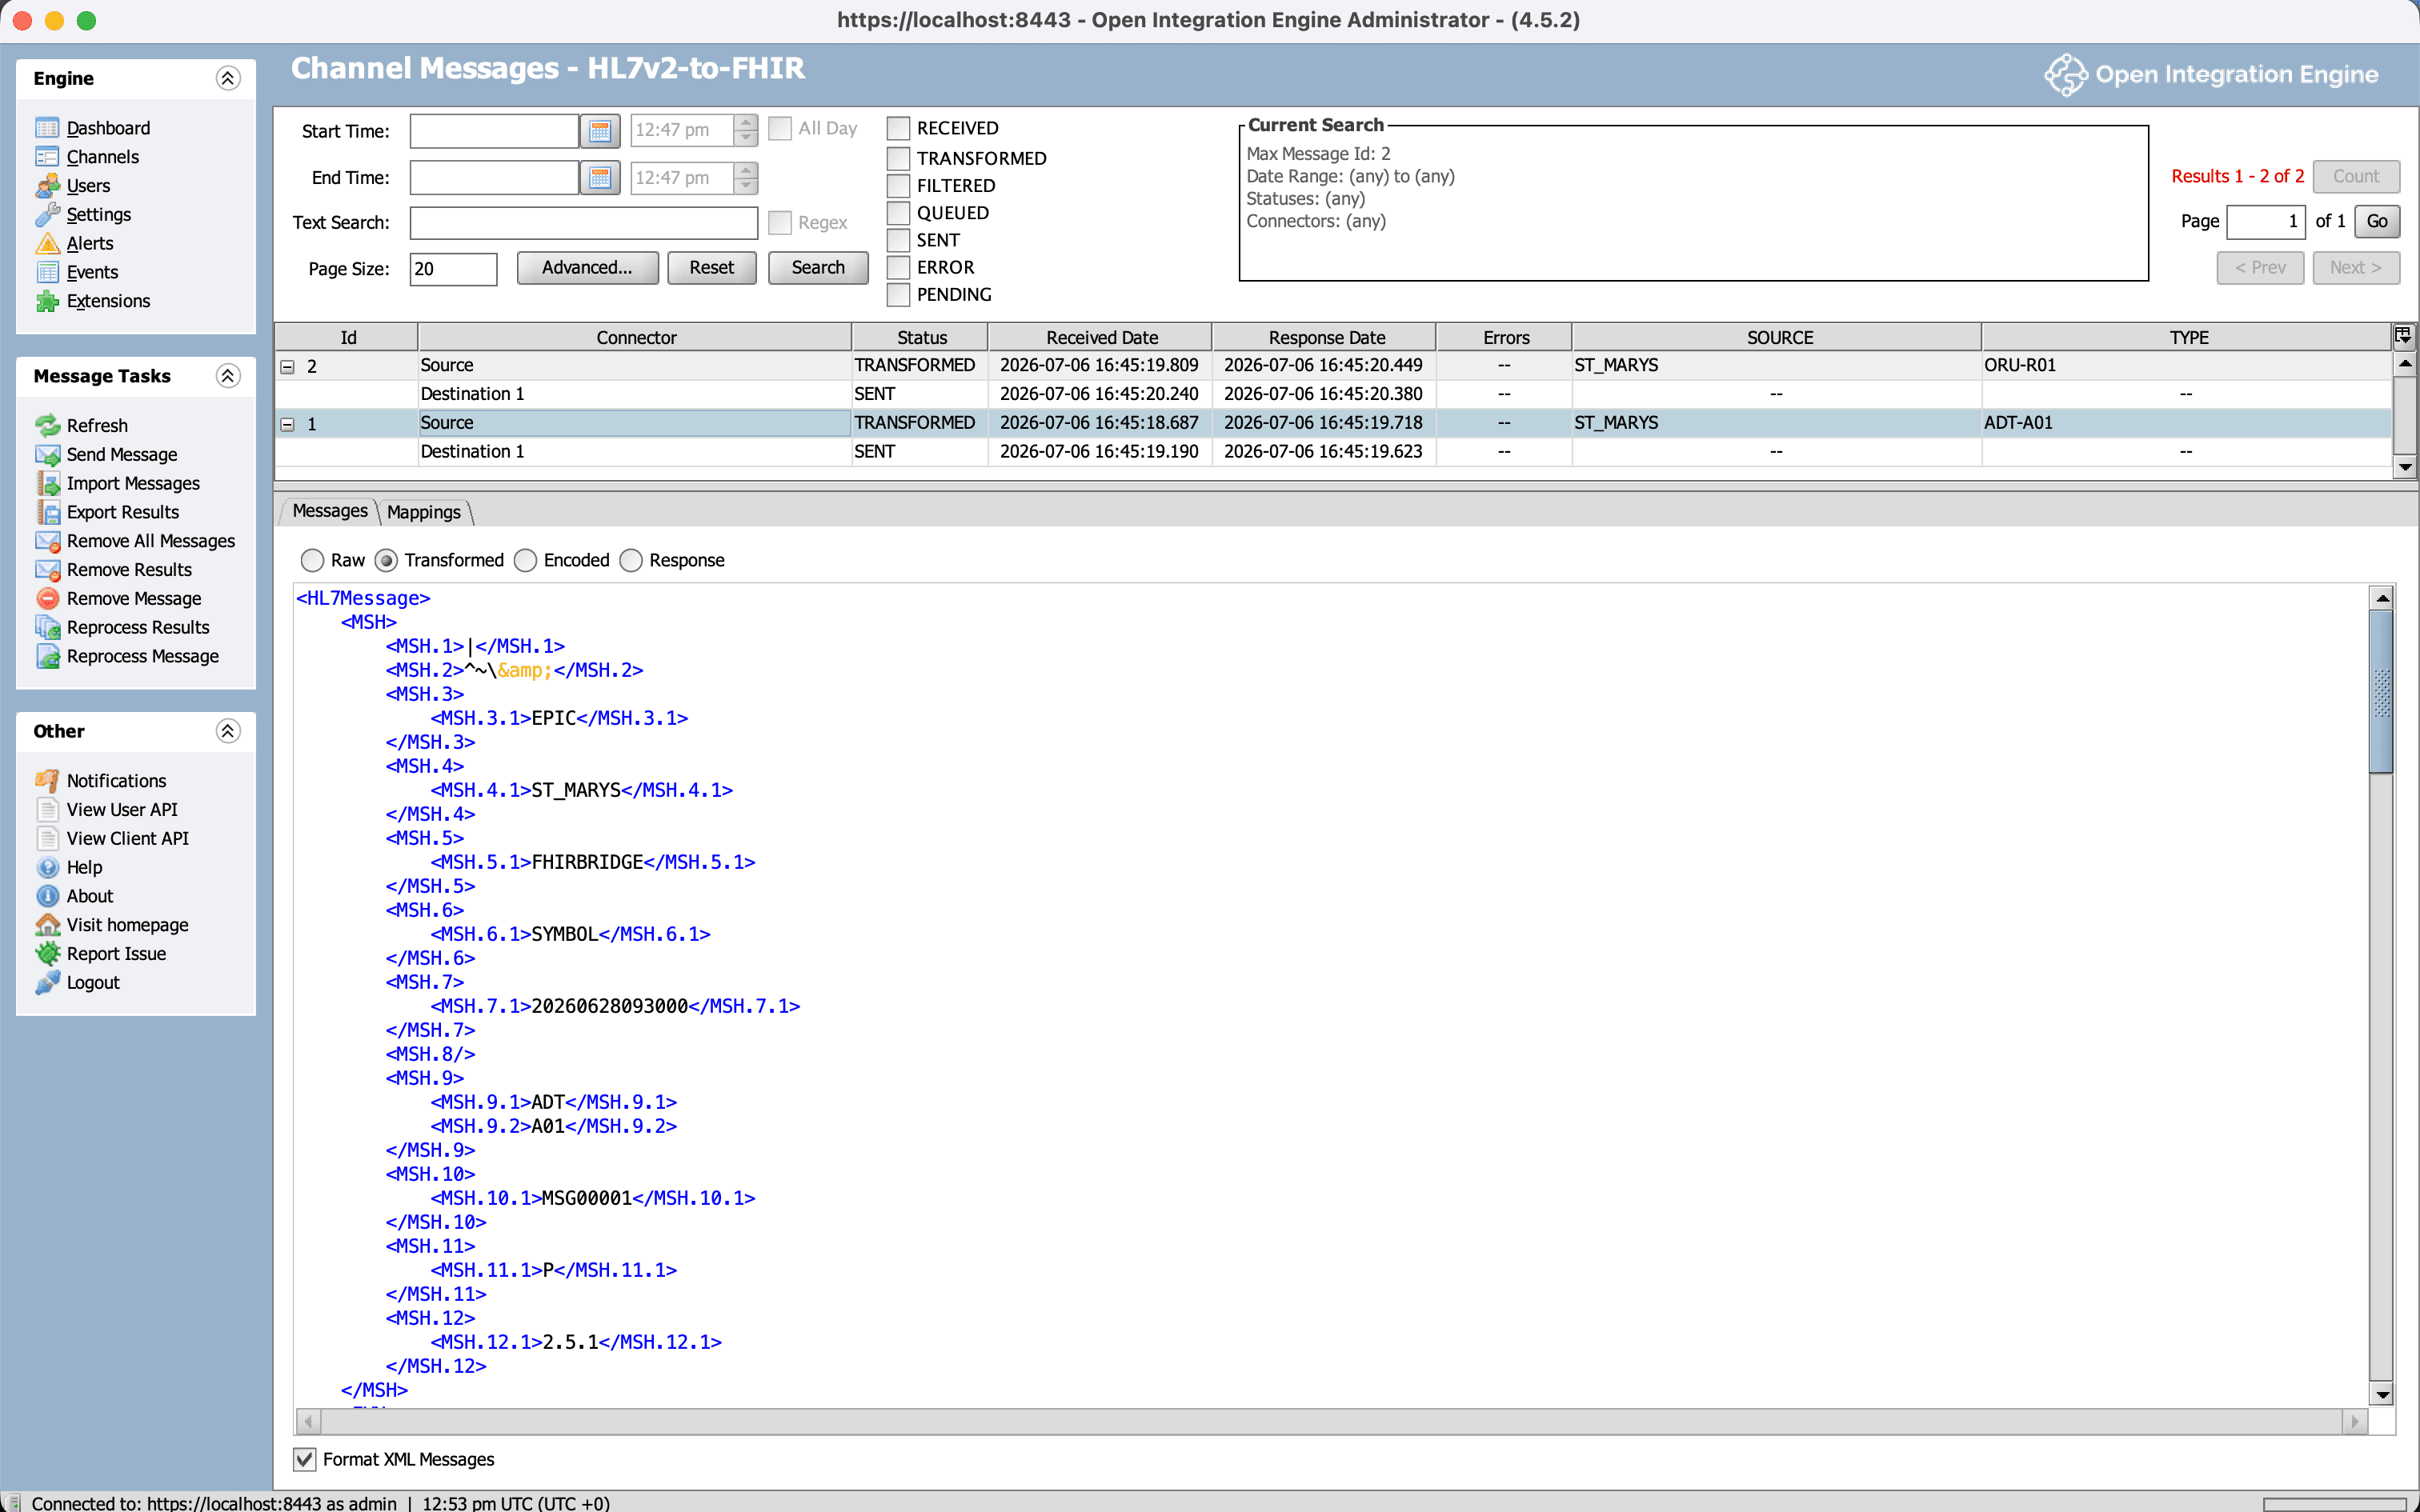This screenshot has height=1512, width=2420.
Task: Switch to the Mappings tab
Action: tap(424, 512)
